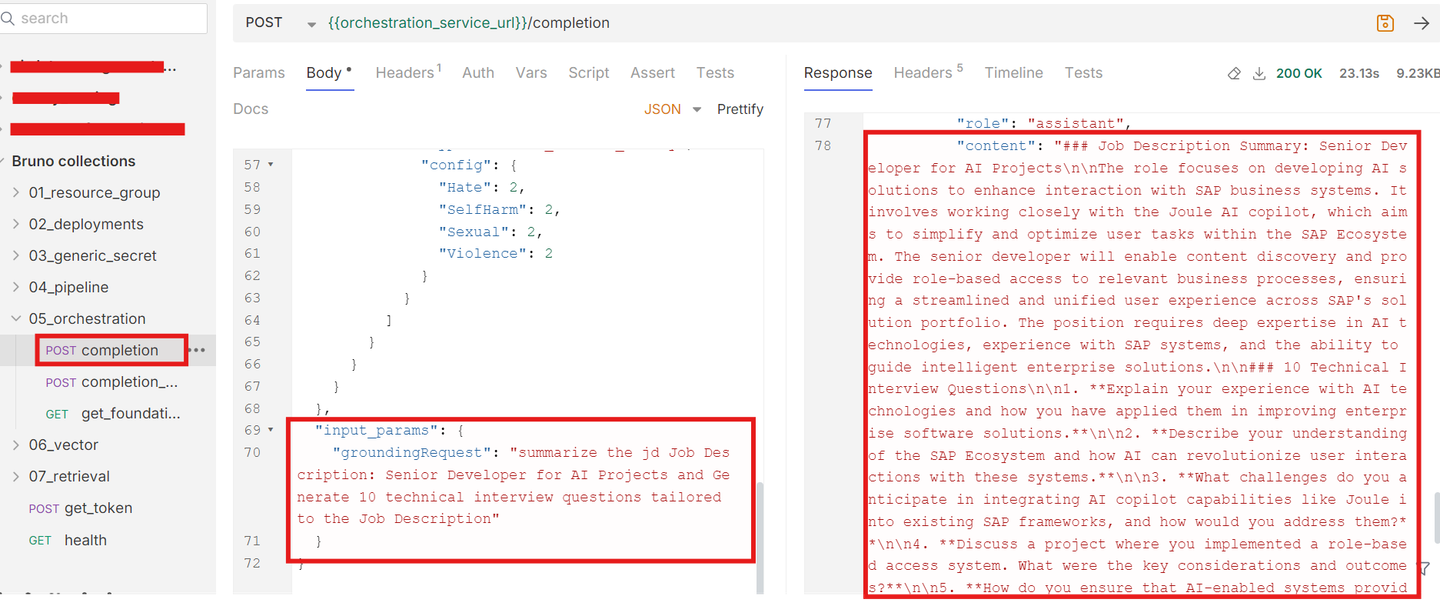
Task: Select the Response tab
Action: (x=838, y=72)
